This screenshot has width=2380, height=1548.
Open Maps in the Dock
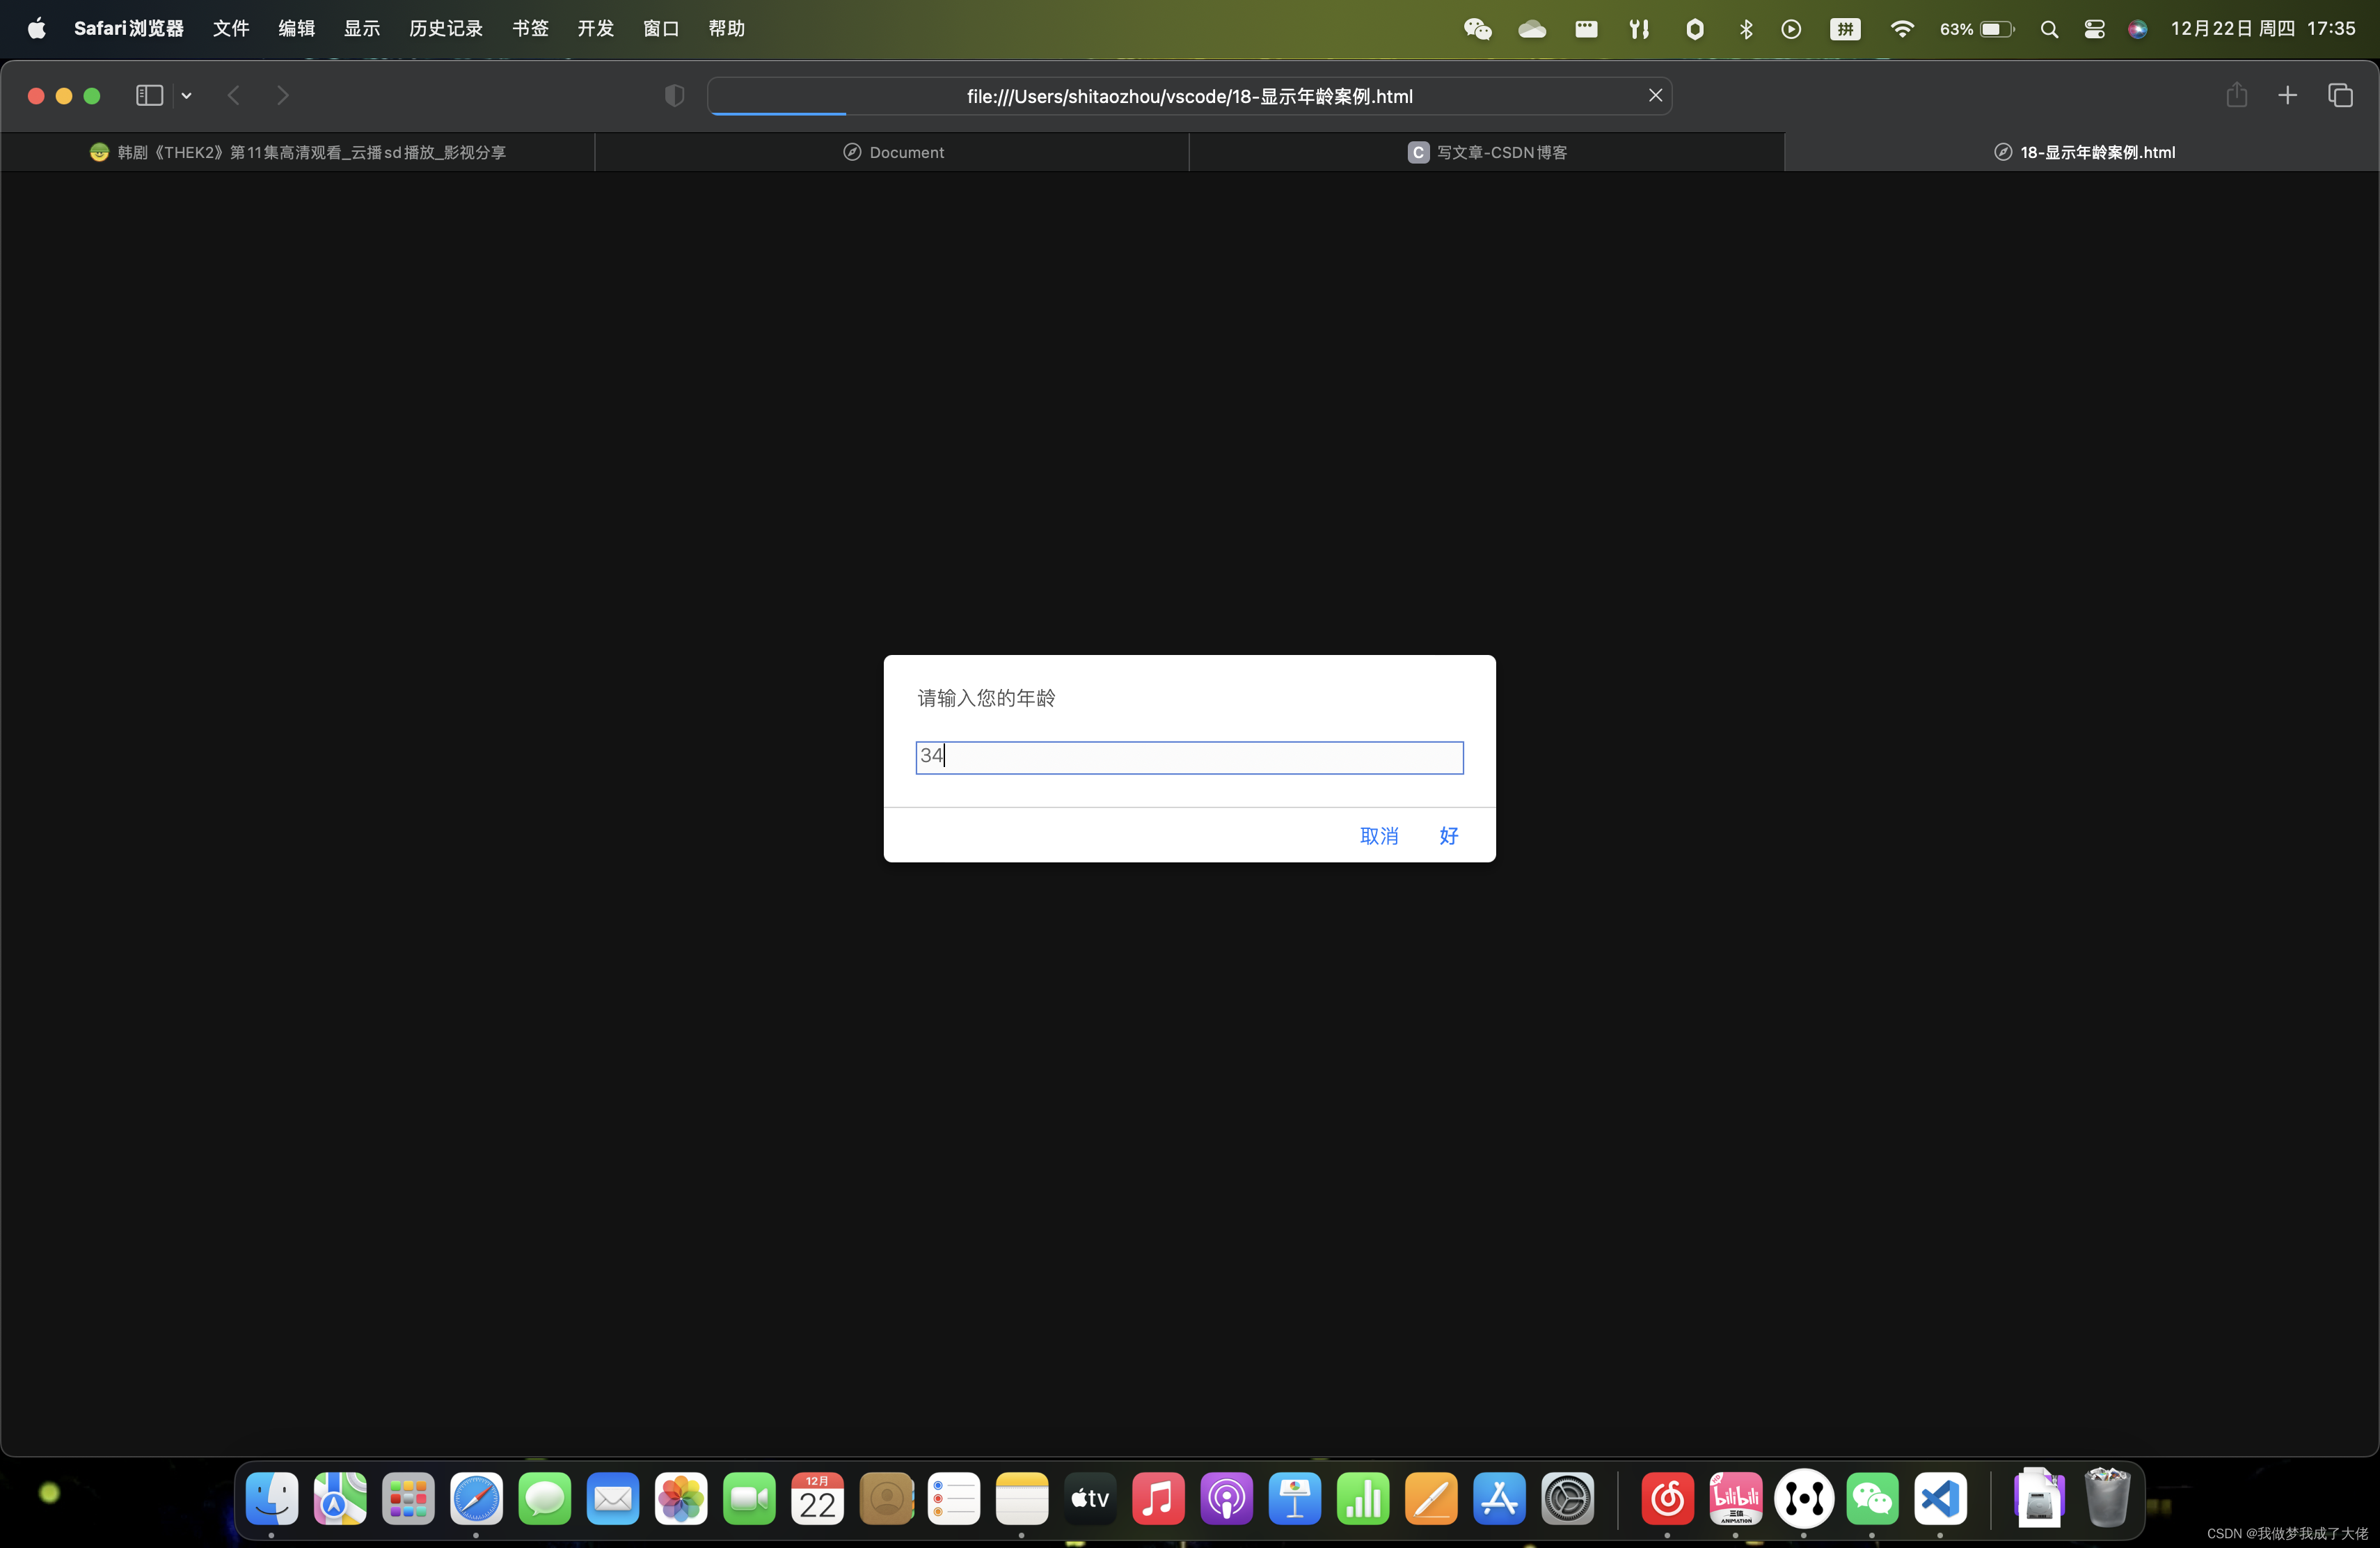(x=340, y=1498)
